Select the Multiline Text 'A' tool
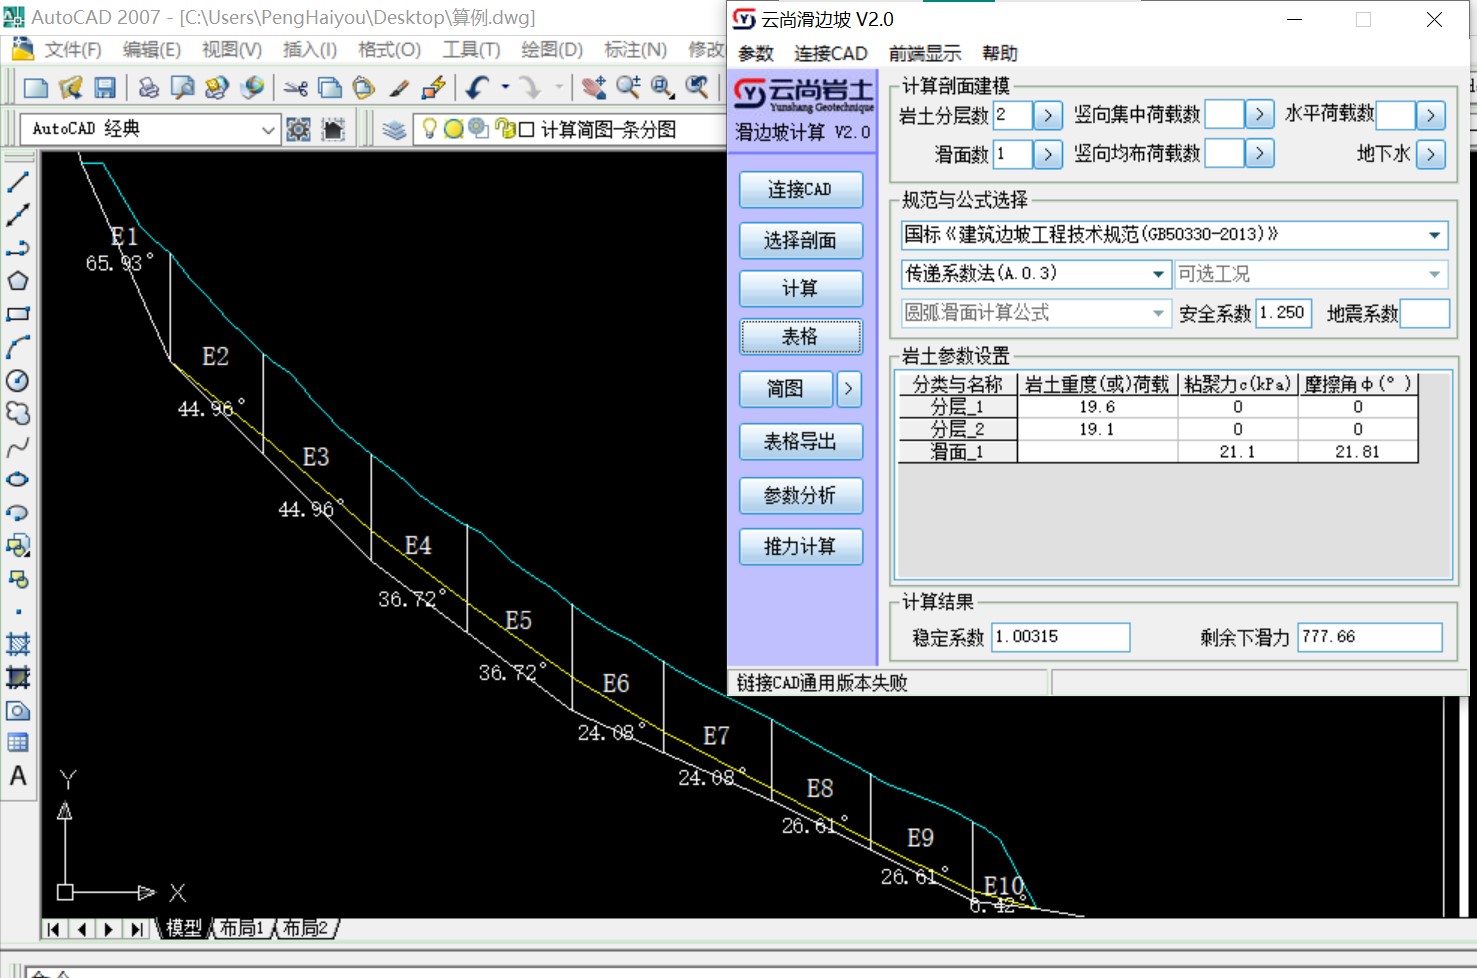The image size is (1477, 978). 18,776
